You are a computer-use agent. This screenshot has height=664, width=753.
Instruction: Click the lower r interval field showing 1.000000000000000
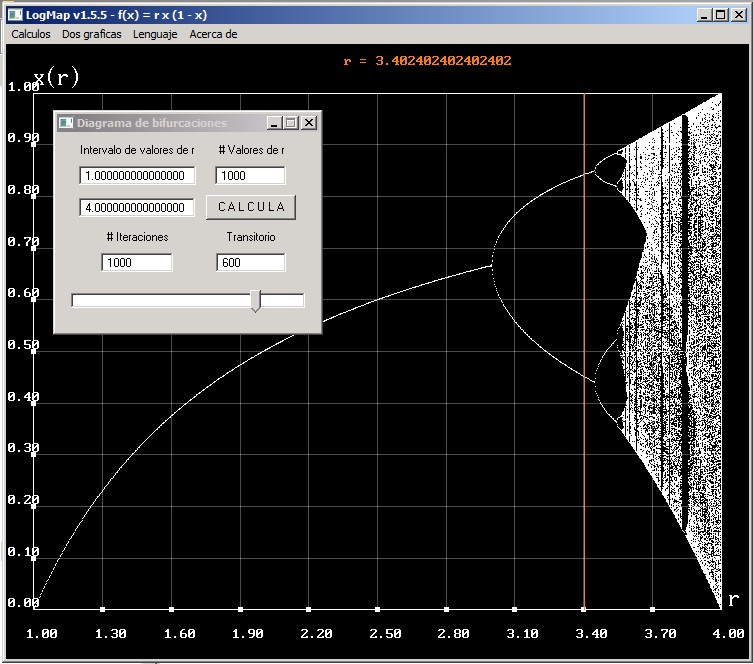pyautogui.click(x=137, y=176)
